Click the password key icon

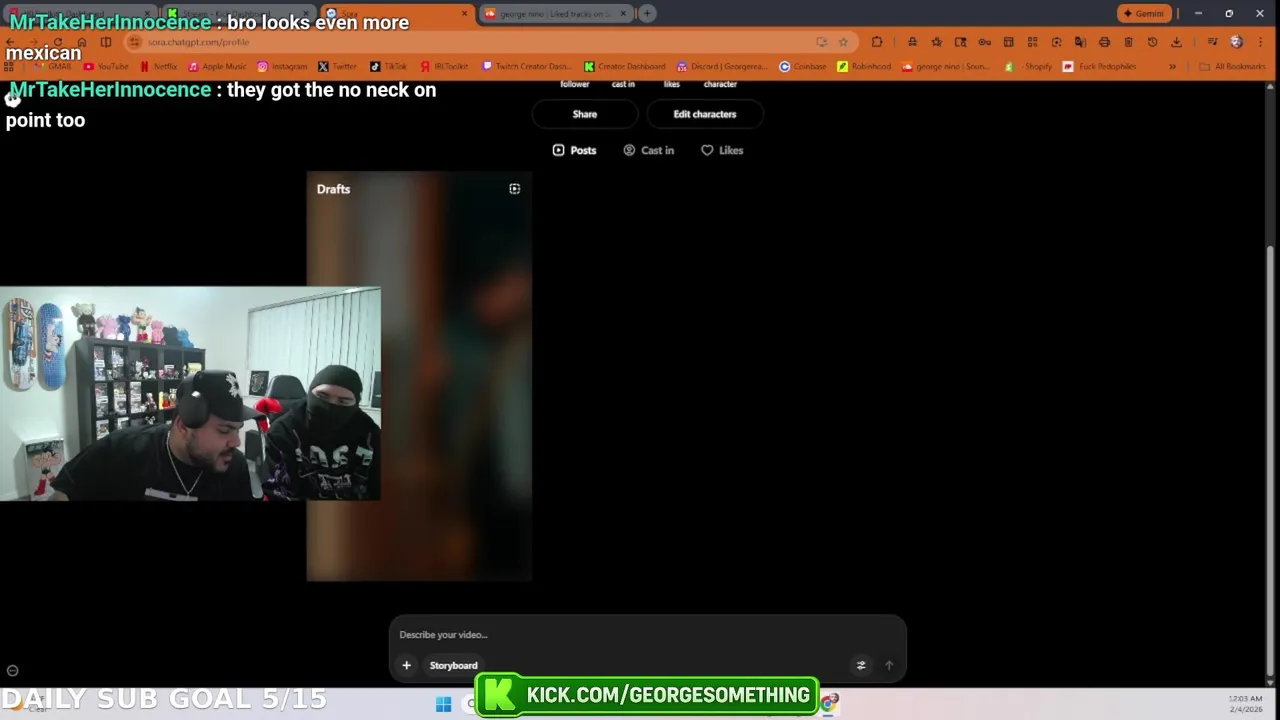click(984, 42)
